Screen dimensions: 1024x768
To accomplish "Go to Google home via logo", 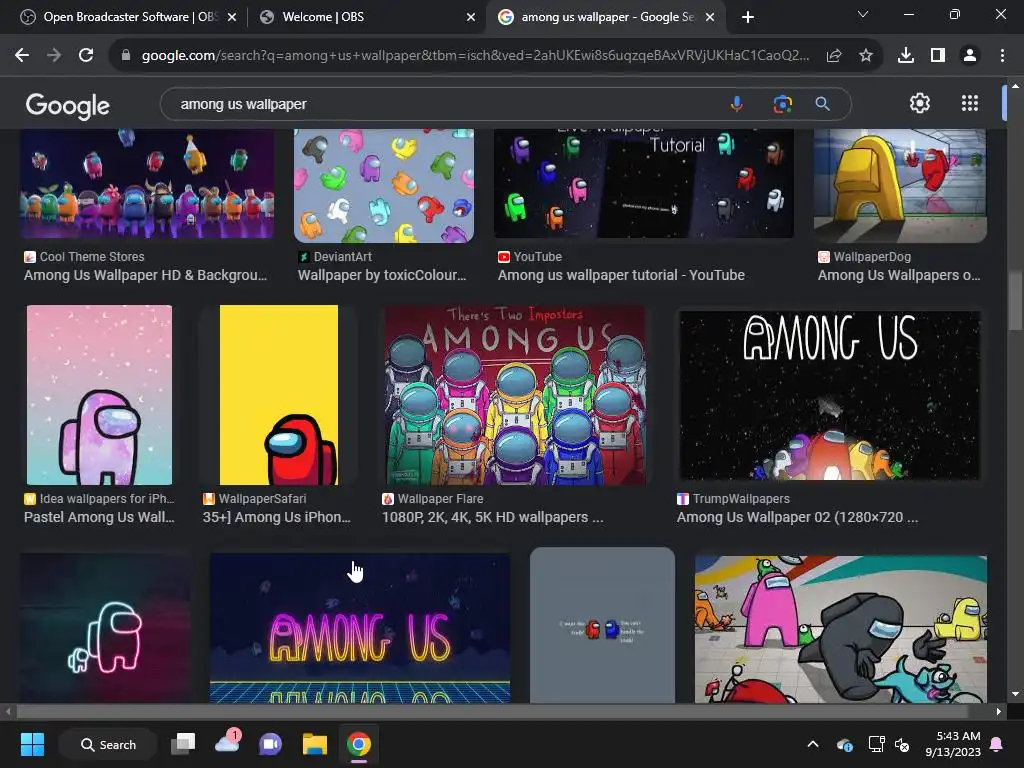I will [68, 106].
